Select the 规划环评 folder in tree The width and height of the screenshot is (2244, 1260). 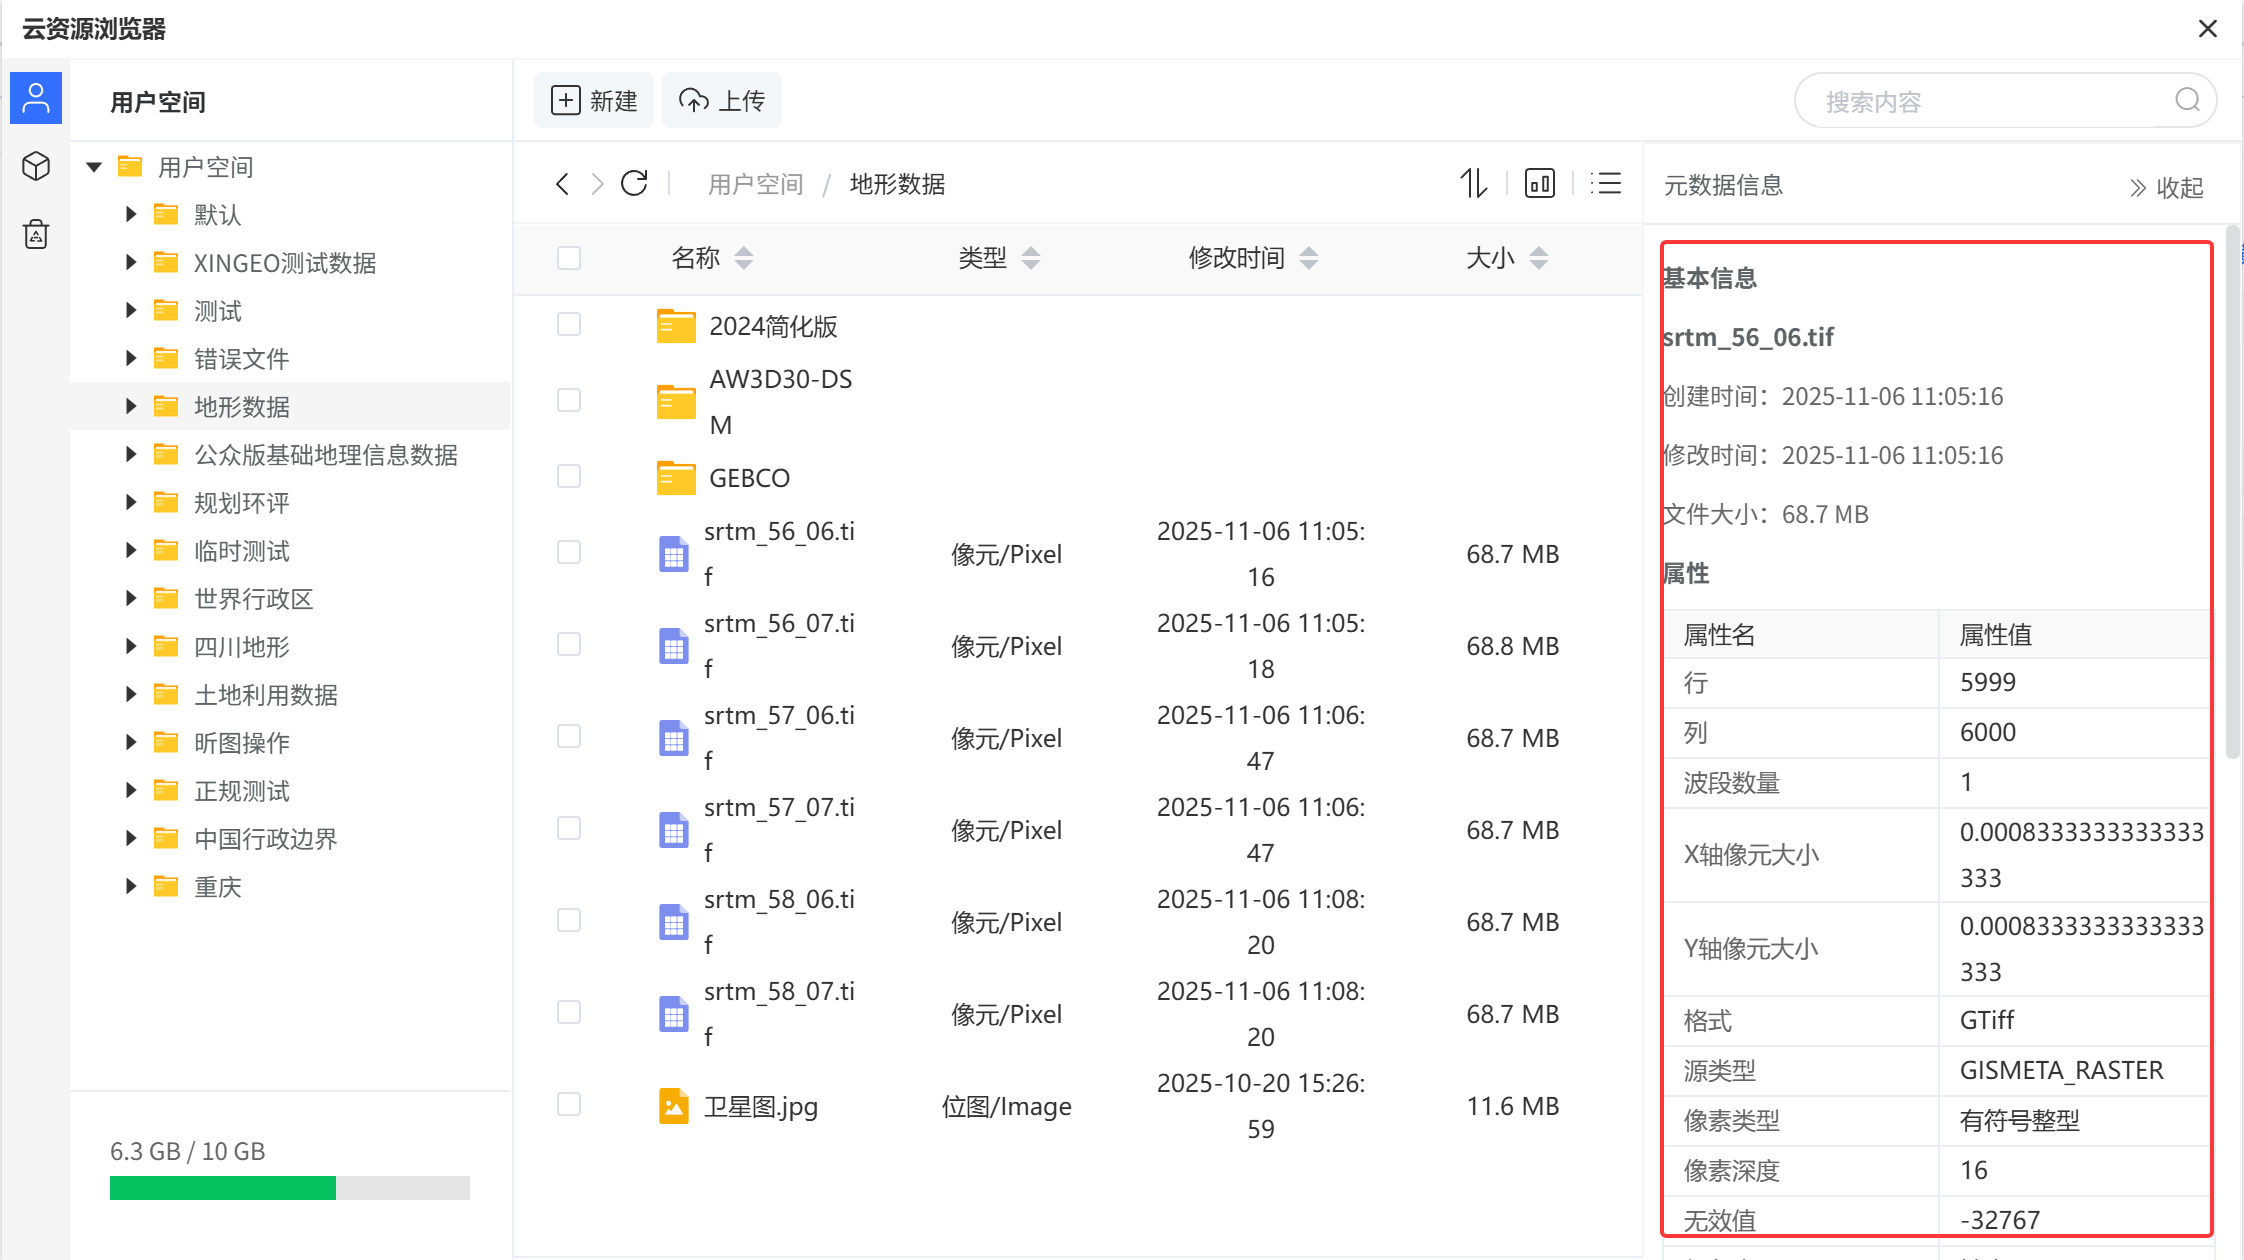(x=242, y=503)
